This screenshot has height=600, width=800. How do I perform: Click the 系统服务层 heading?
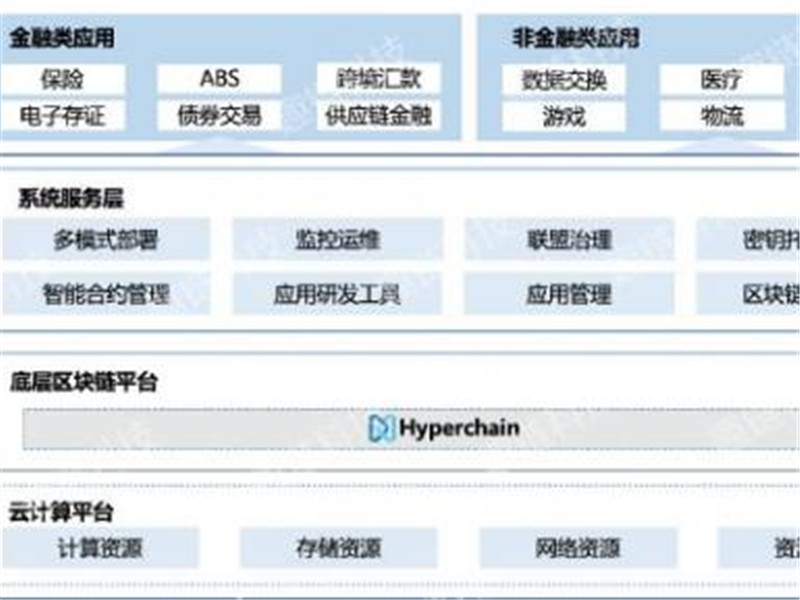(71, 198)
